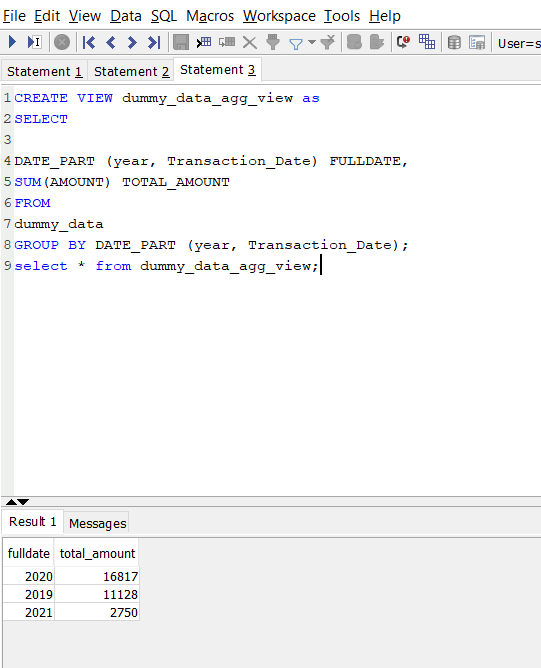541x668 pixels.
Task: Click the commit database icon
Action: click(354, 42)
